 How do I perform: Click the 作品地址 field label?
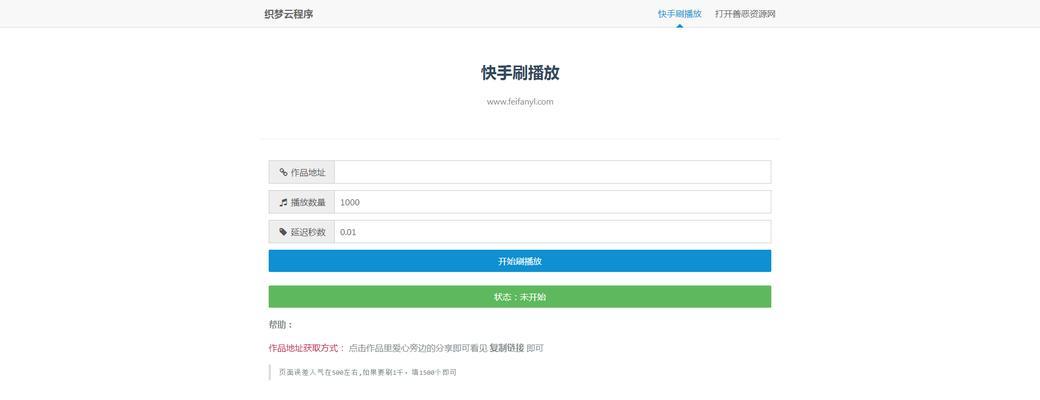[308, 172]
